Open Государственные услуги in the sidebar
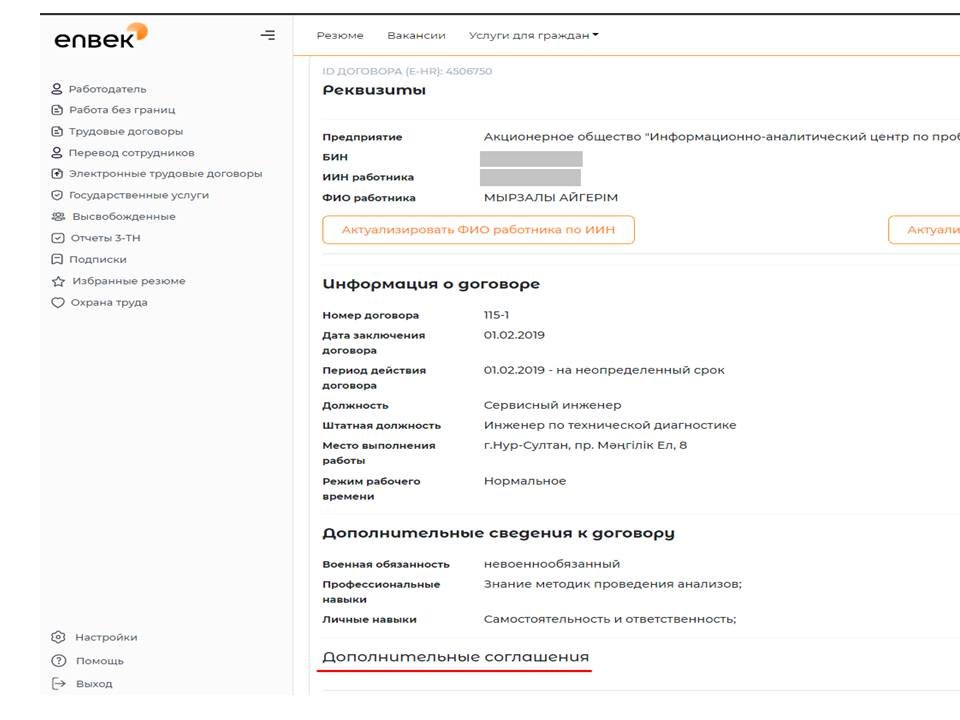 tap(139, 195)
